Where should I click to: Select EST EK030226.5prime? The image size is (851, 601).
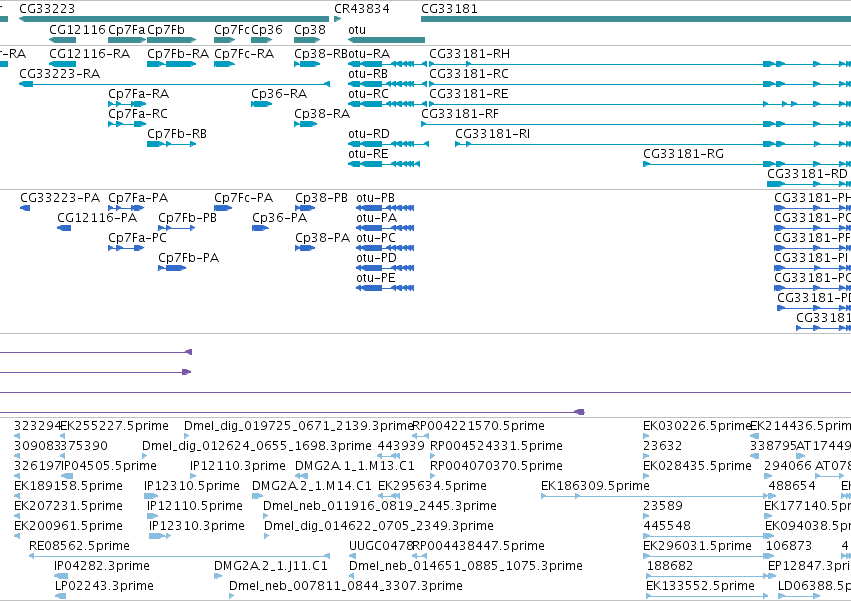point(646,436)
